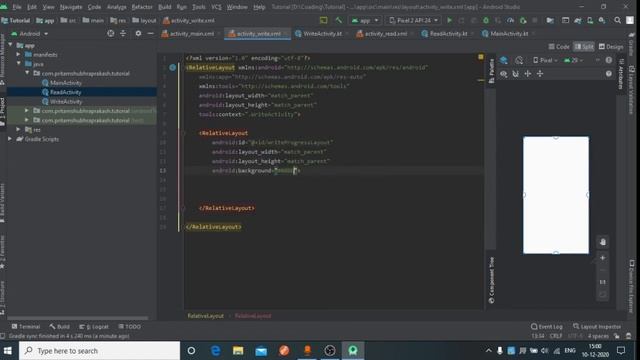This screenshot has width=640, height=360.
Task: Open the Pixel device dropdown in preview
Action: coord(545,60)
